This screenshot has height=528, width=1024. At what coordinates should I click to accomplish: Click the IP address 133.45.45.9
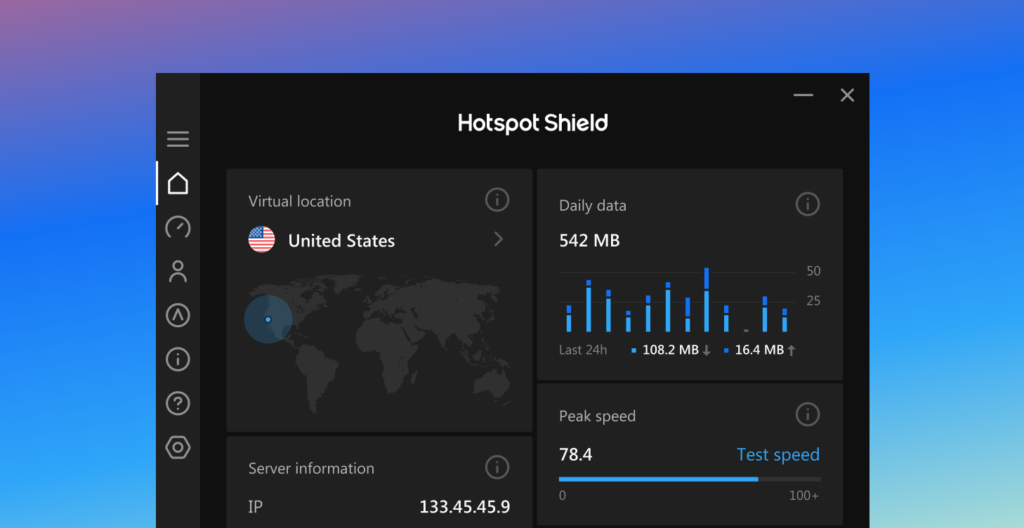[x=464, y=507]
